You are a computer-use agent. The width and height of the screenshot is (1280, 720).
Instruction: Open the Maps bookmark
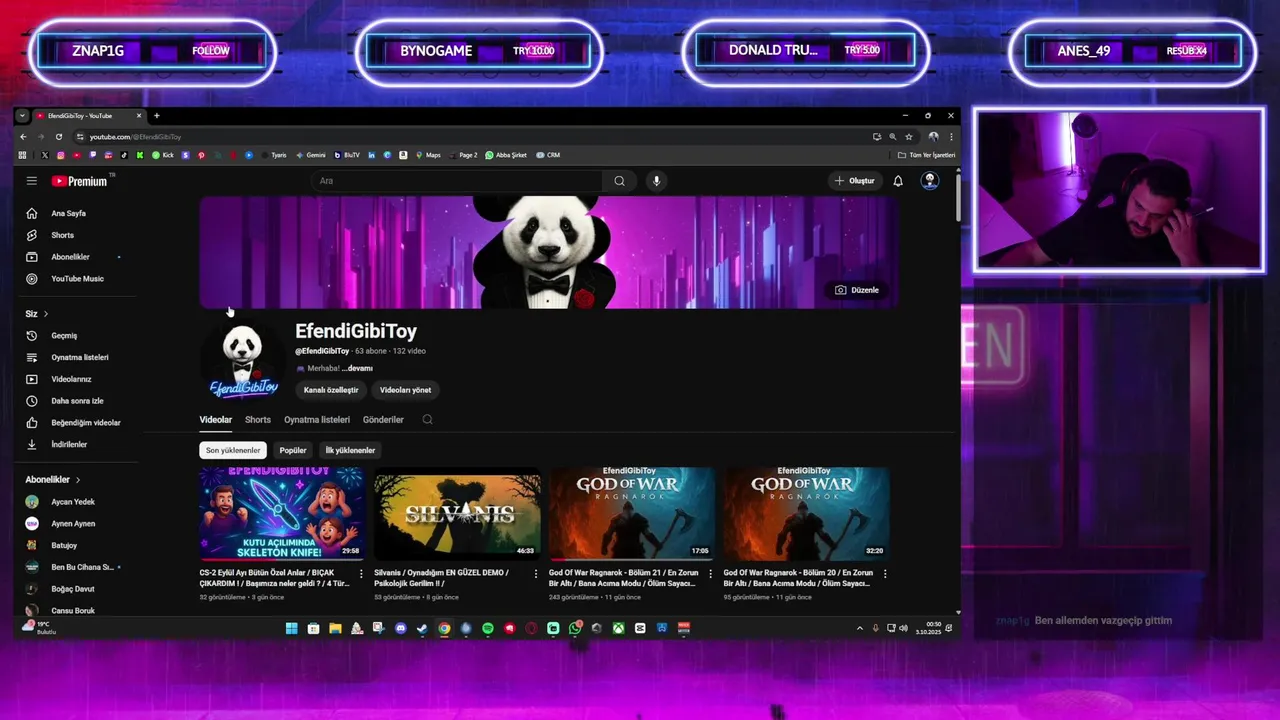[429, 155]
